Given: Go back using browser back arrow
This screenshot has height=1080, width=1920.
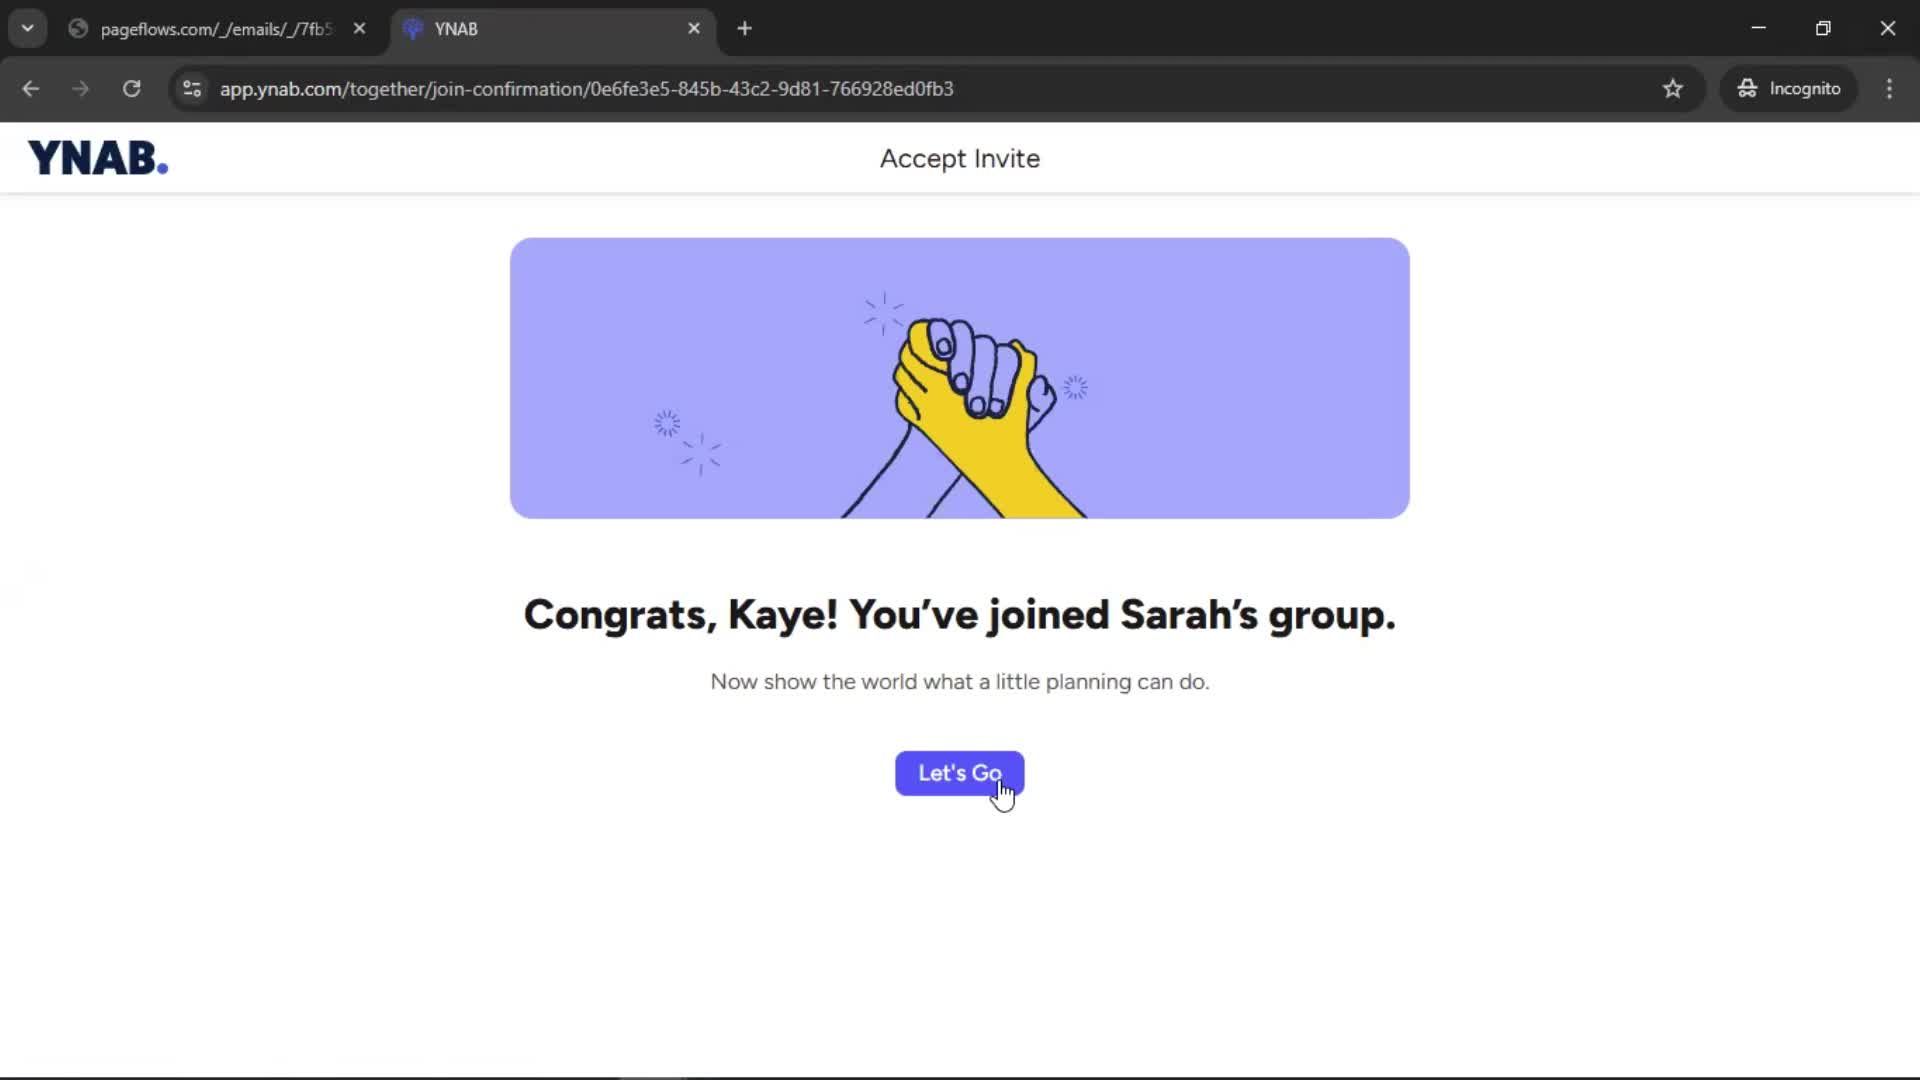Looking at the screenshot, I should click(31, 89).
